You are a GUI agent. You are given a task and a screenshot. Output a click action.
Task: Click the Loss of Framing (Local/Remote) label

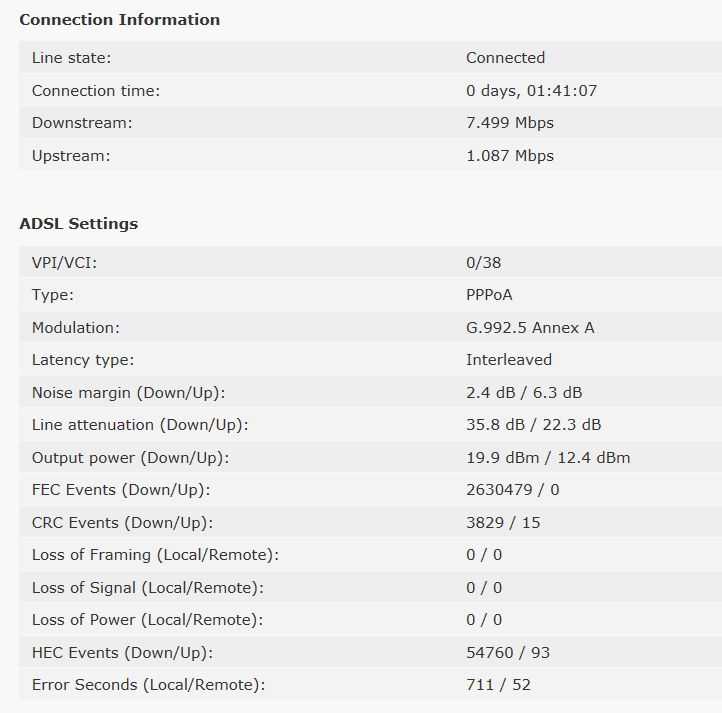(x=155, y=555)
